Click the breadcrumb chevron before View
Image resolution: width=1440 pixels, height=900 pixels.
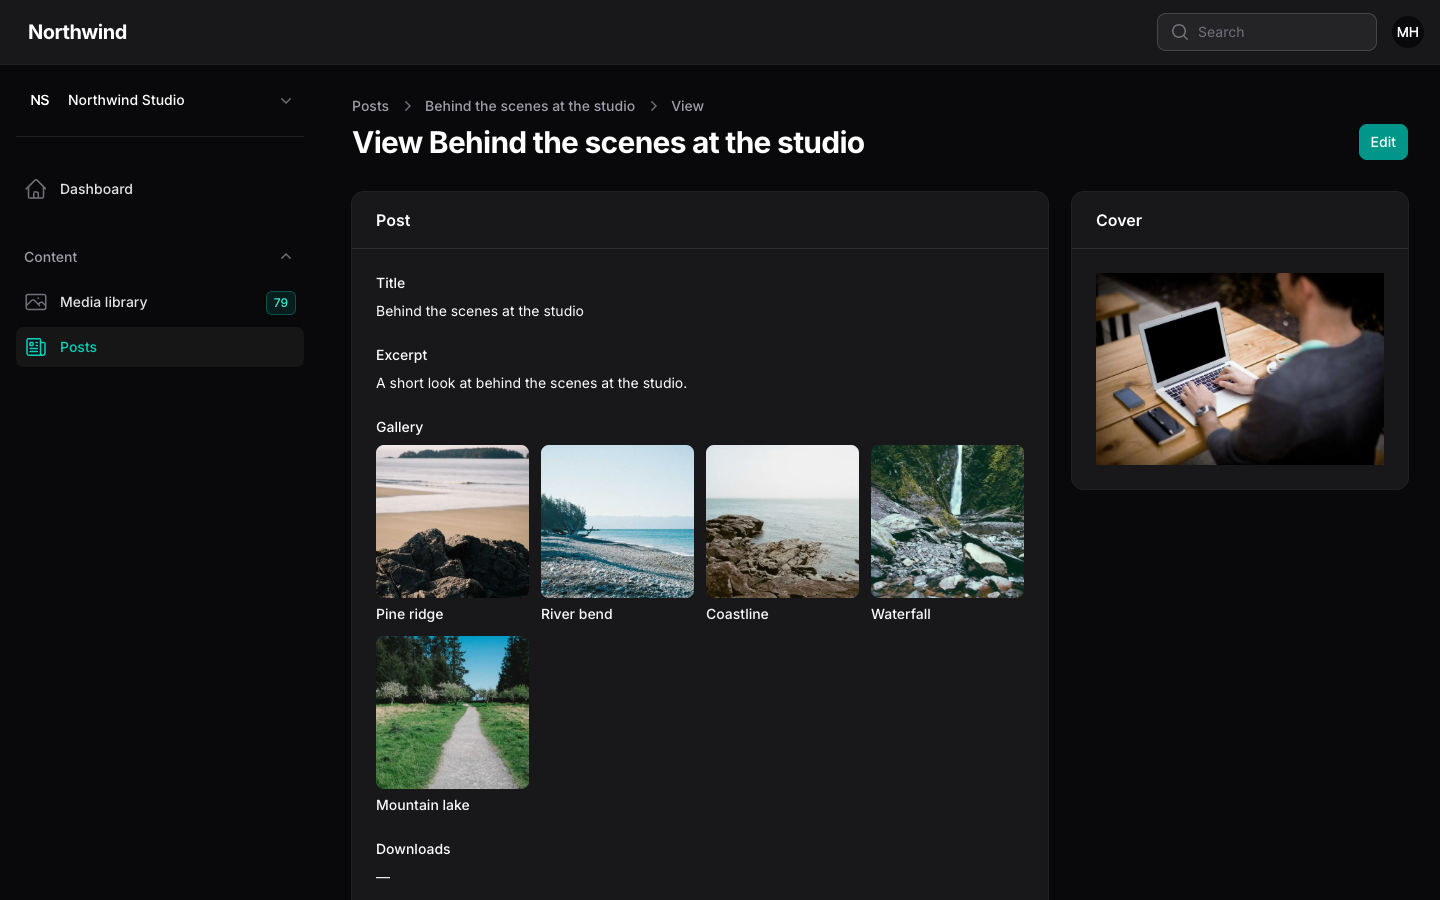coord(653,106)
